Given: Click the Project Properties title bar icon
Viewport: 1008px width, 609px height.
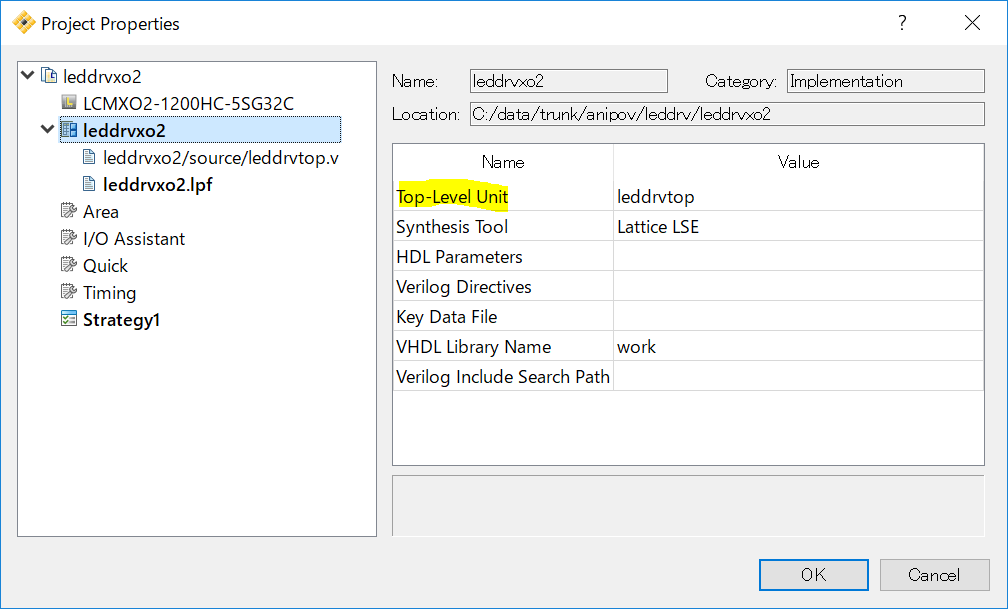Looking at the screenshot, I should click(23, 23).
